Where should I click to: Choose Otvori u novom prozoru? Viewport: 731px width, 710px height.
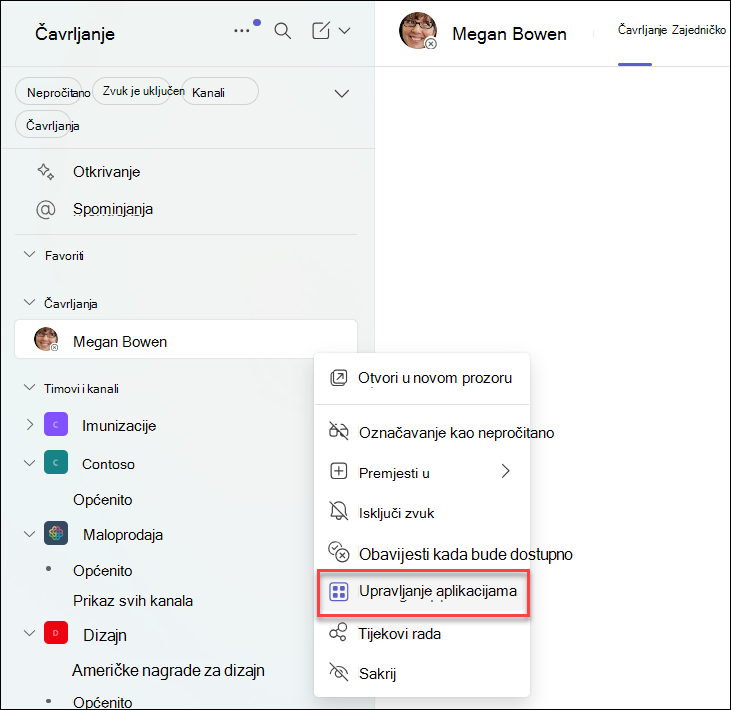point(422,378)
